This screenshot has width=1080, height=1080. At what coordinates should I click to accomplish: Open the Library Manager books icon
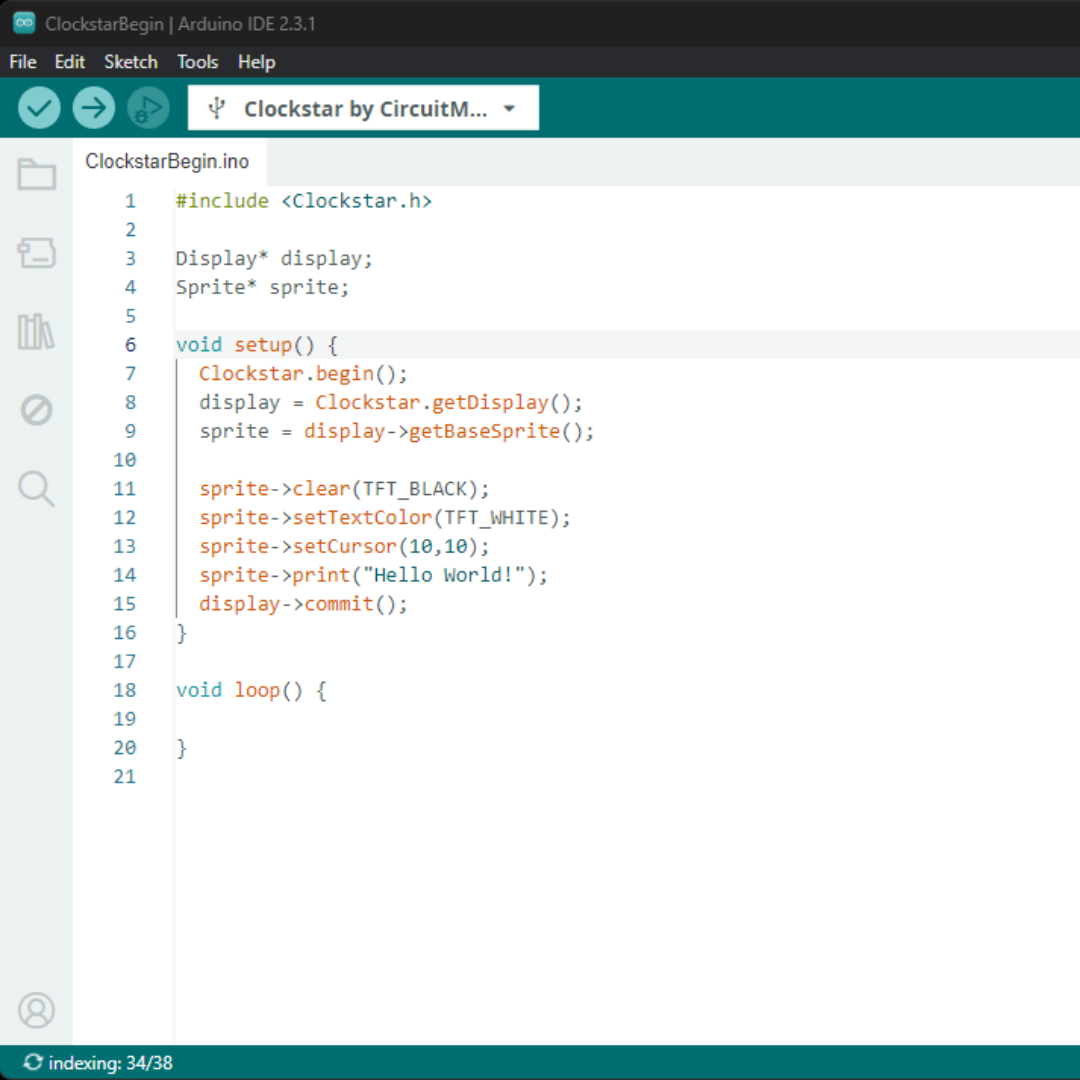pos(36,331)
